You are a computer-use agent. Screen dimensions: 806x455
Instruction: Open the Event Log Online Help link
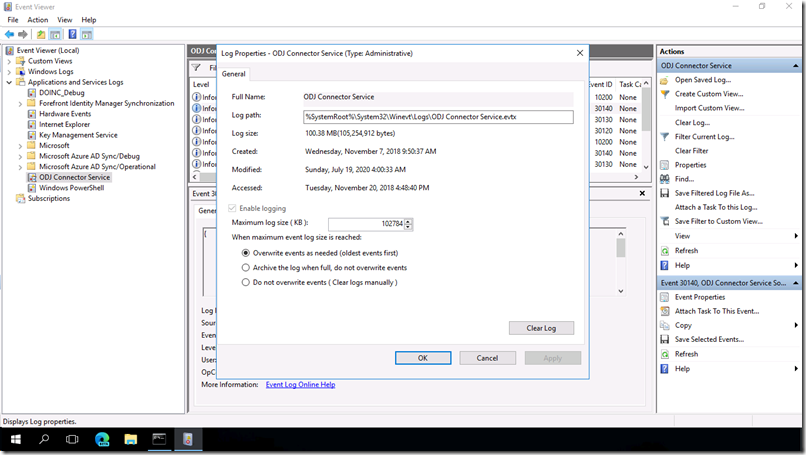[x=300, y=384]
